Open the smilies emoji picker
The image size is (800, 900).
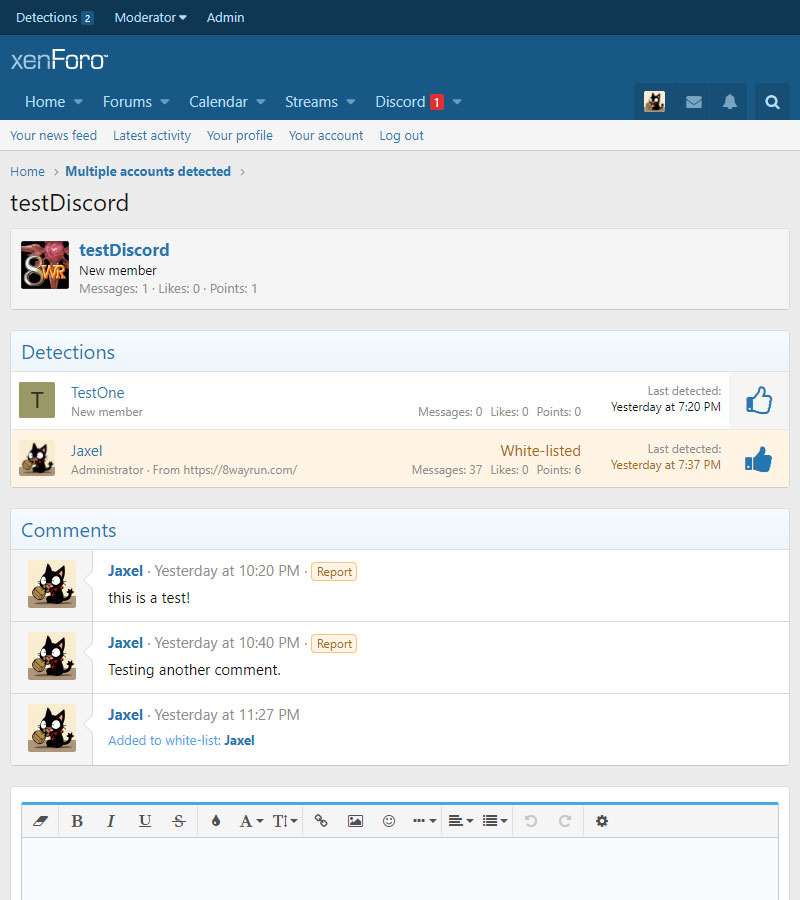[389, 821]
